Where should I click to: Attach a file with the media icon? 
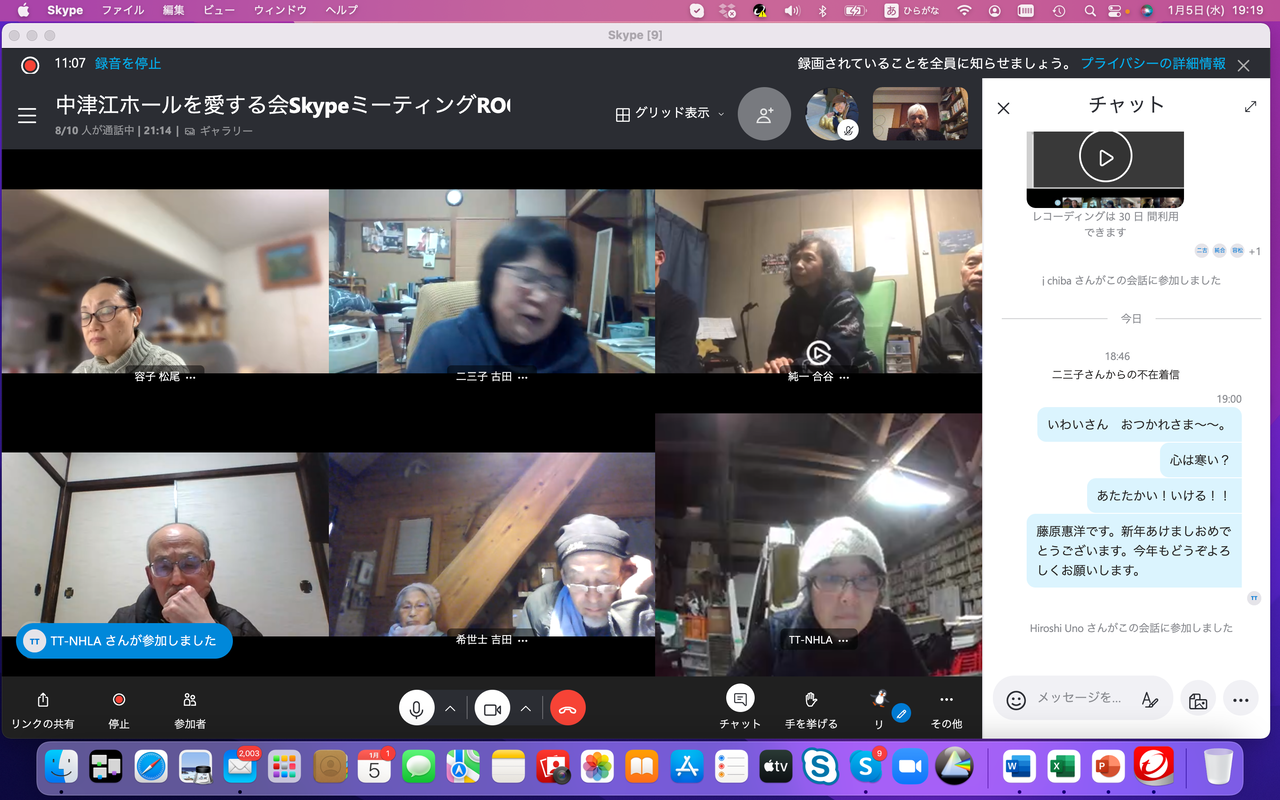click(x=1198, y=700)
